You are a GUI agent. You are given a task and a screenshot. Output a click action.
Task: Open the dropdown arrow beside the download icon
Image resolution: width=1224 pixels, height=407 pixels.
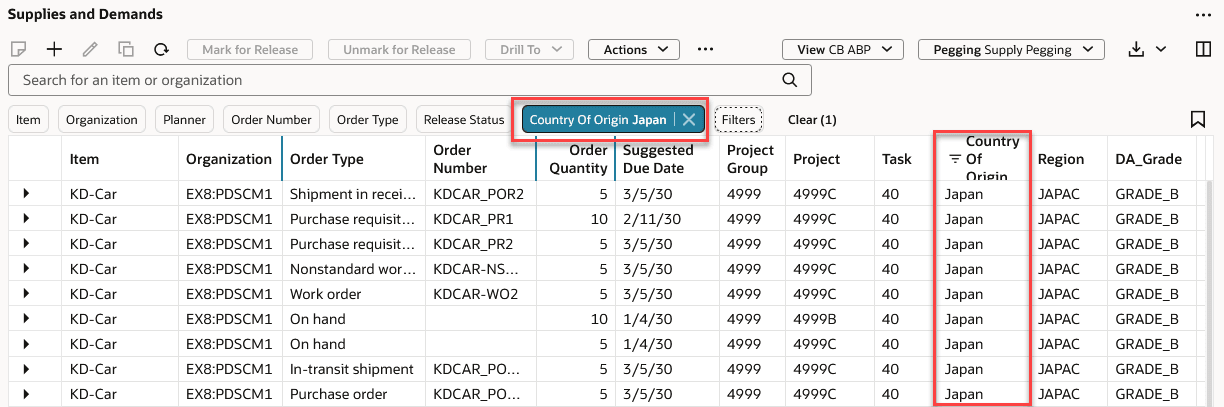1161,49
